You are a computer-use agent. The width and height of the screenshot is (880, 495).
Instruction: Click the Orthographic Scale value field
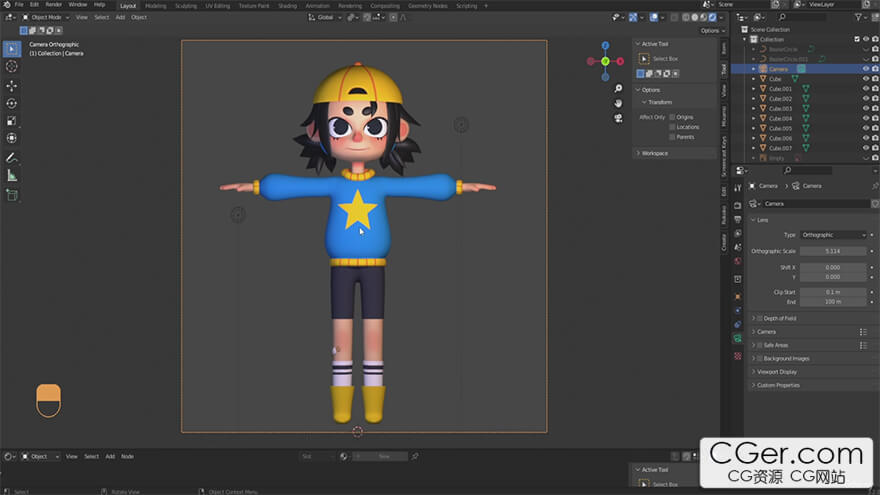tap(833, 251)
